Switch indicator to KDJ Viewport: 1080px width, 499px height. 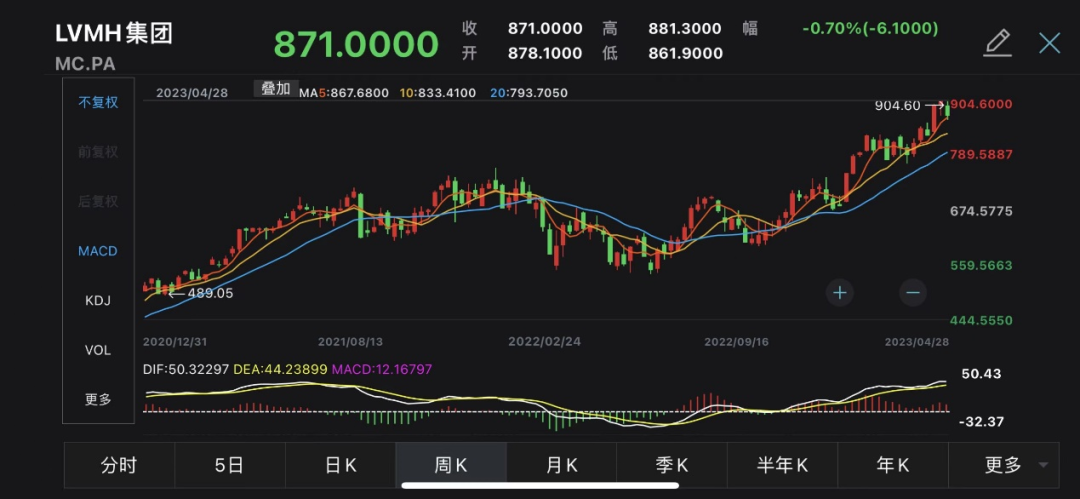(x=98, y=301)
